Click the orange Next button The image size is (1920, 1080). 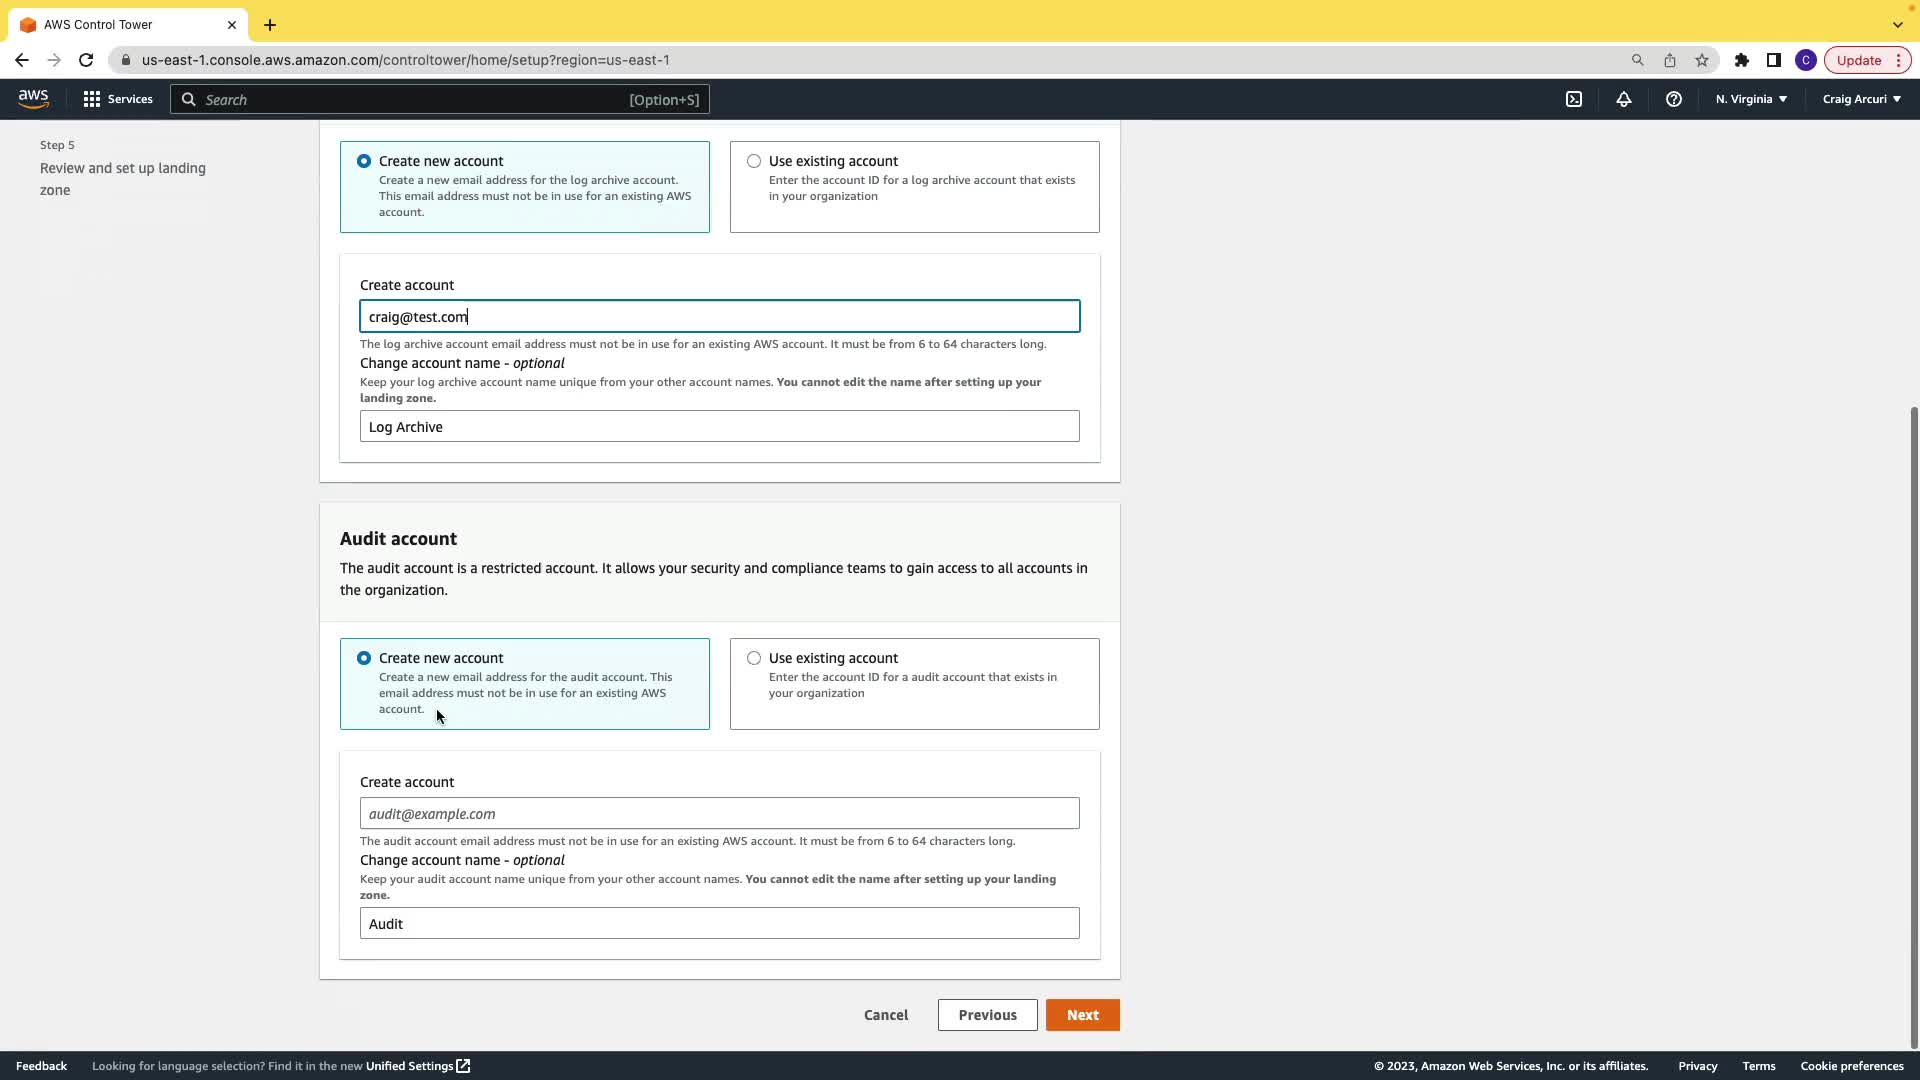coord(1082,1015)
